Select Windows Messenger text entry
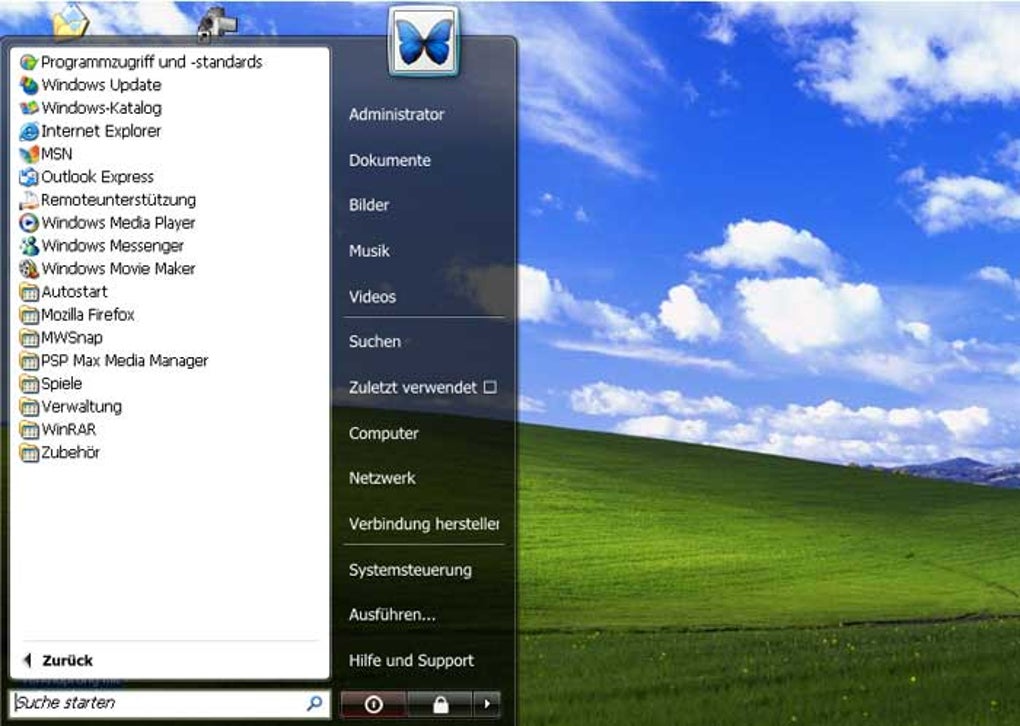1020x726 pixels. (x=113, y=246)
